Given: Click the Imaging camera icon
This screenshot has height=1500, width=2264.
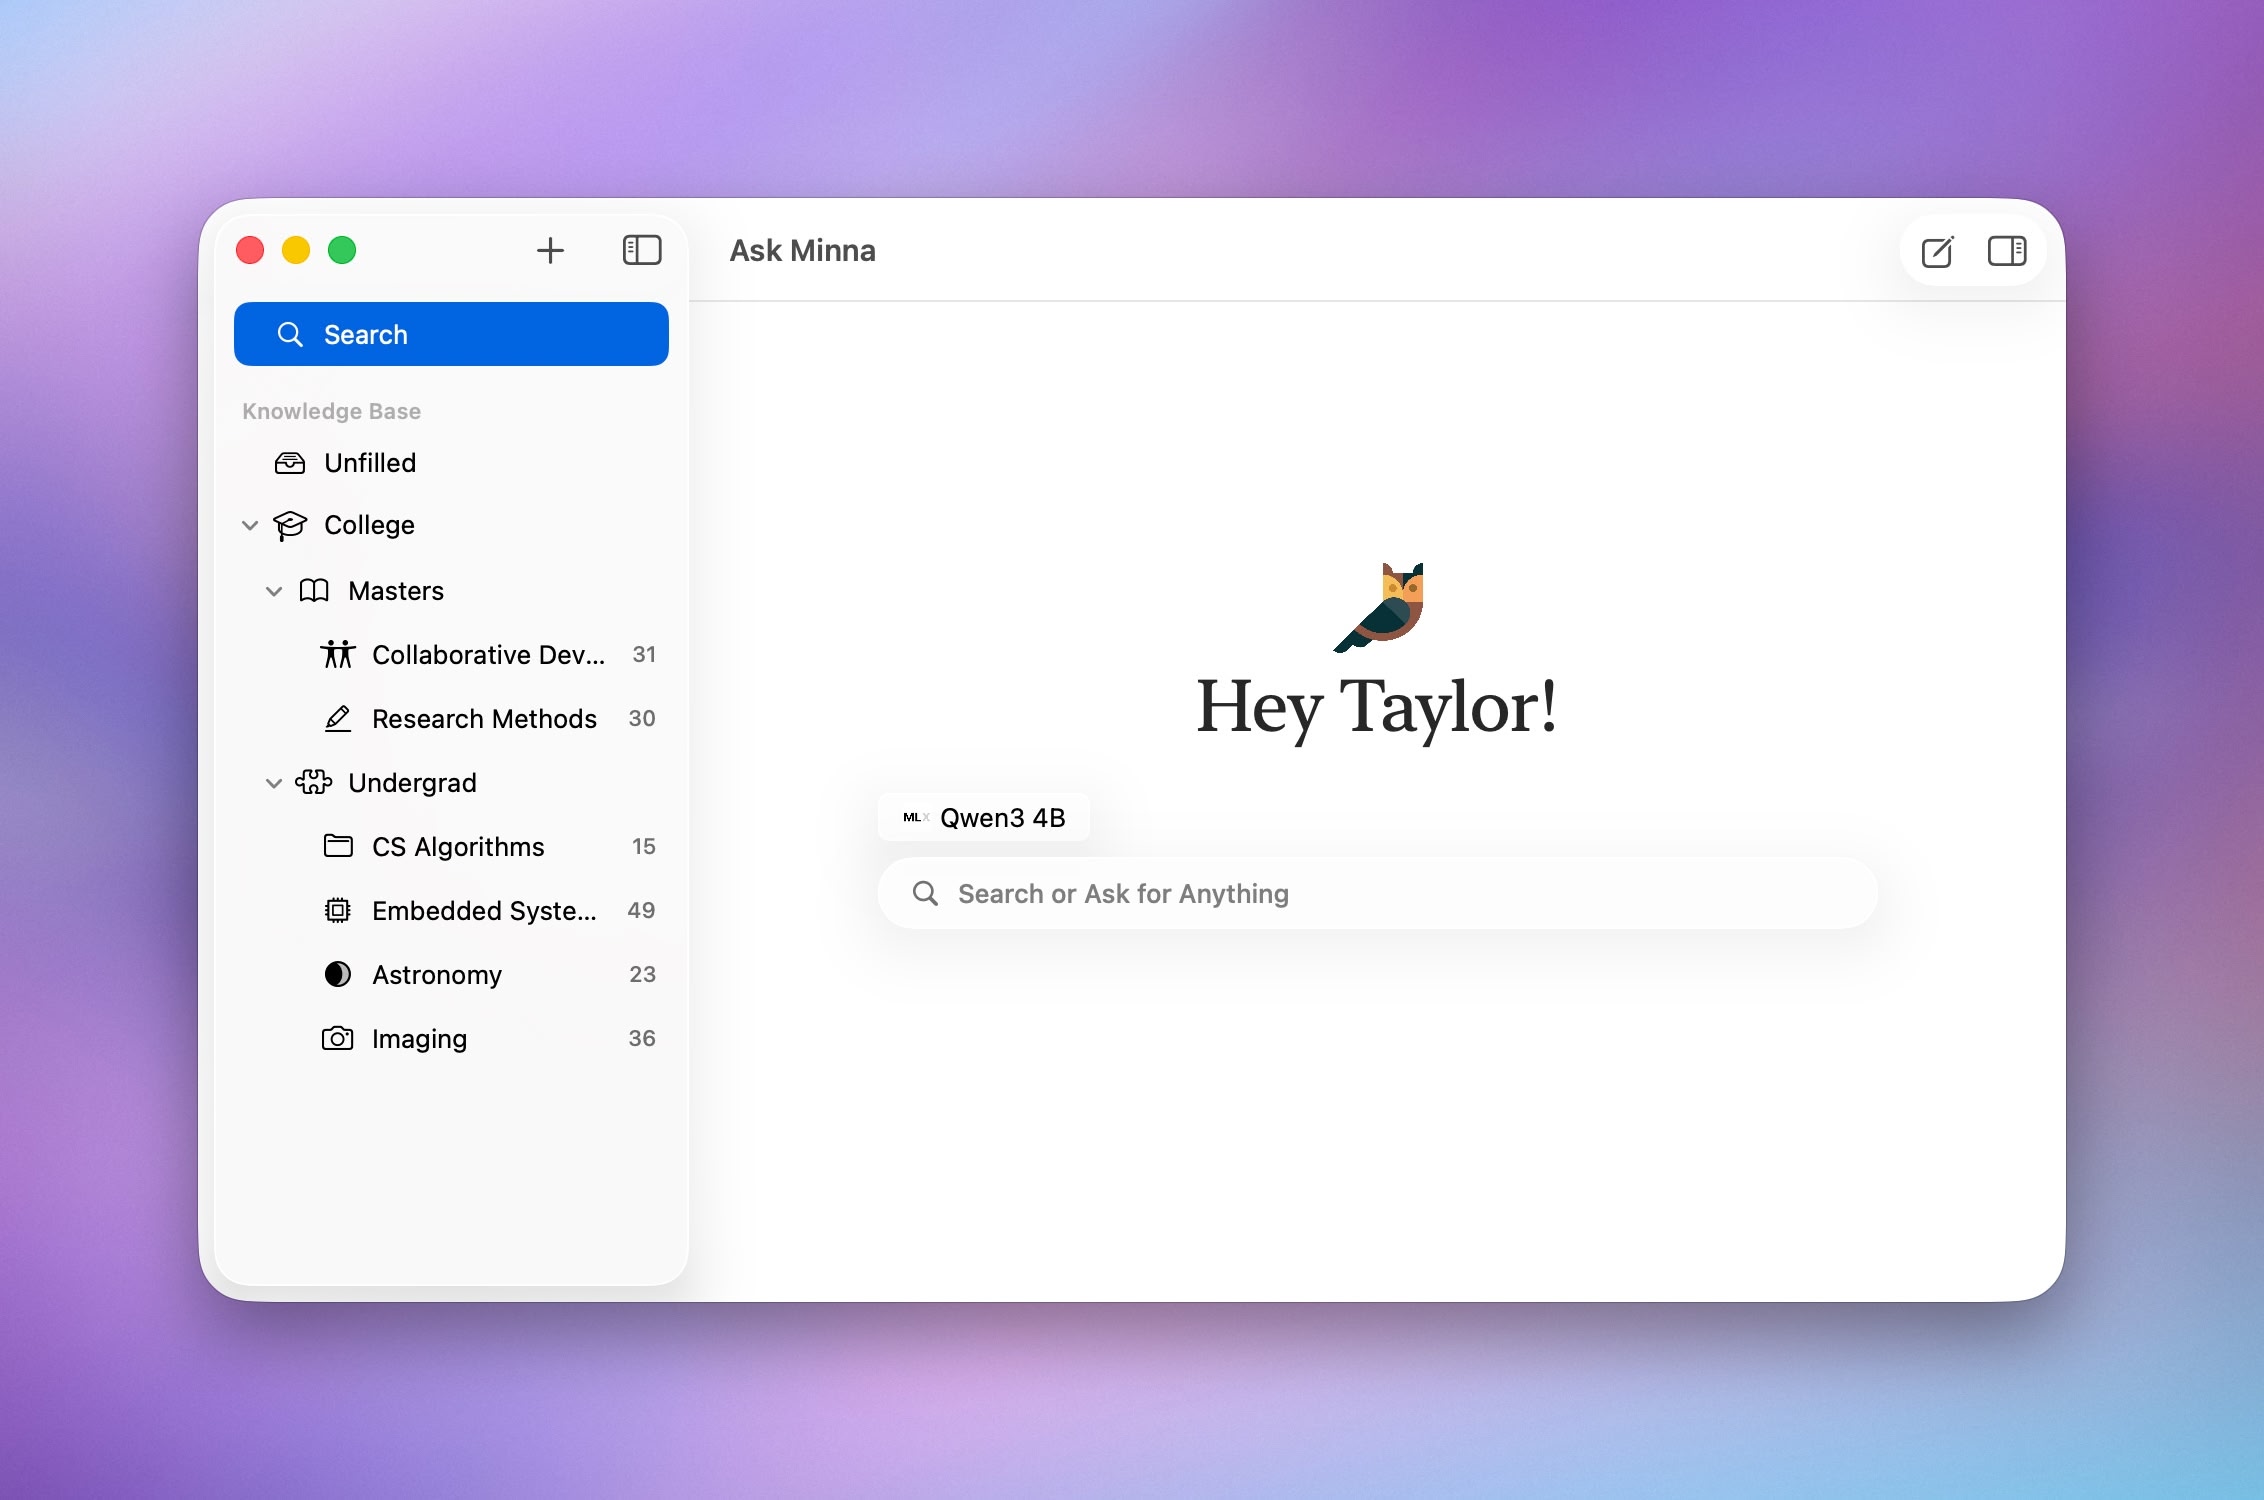Looking at the screenshot, I should [x=338, y=1038].
